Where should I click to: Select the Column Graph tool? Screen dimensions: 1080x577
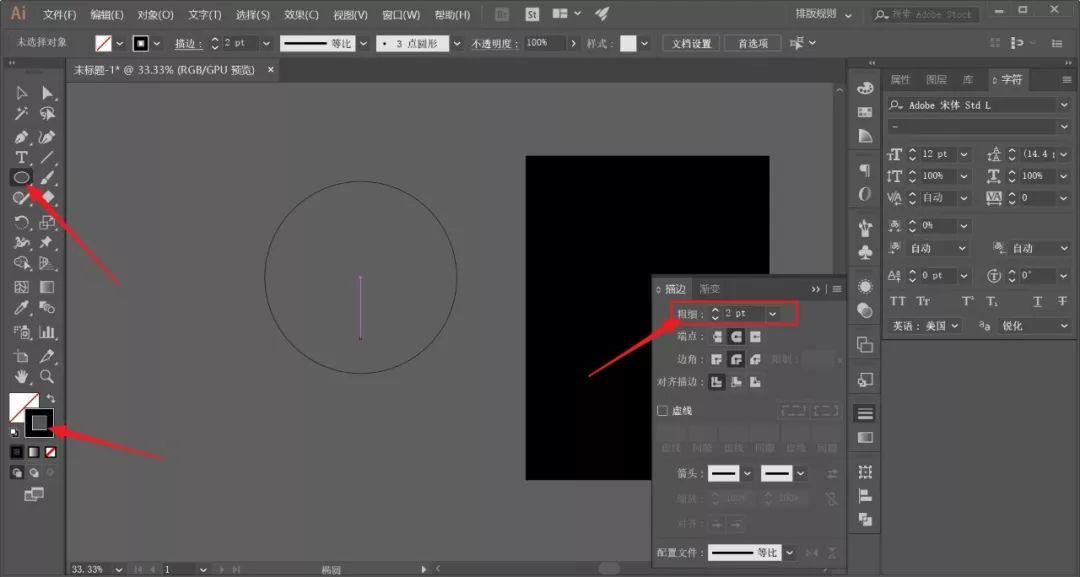click(x=47, y=333)
